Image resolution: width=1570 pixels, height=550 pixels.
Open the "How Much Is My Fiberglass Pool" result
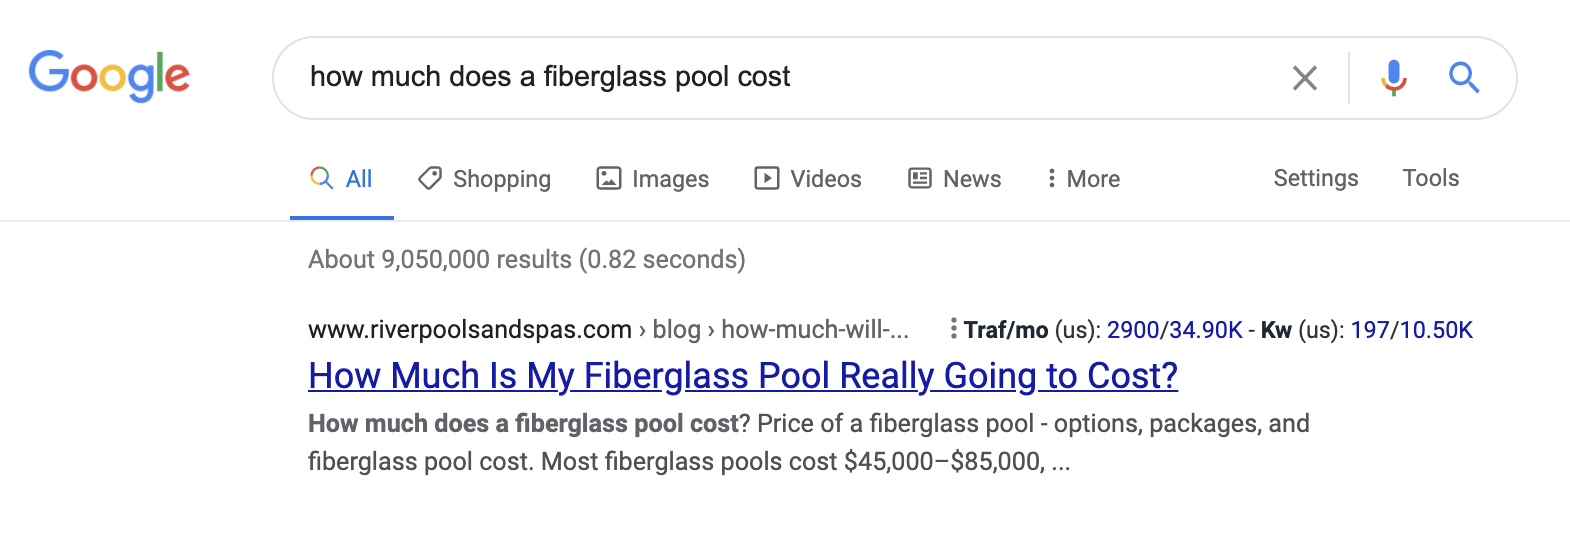point(743,376)
